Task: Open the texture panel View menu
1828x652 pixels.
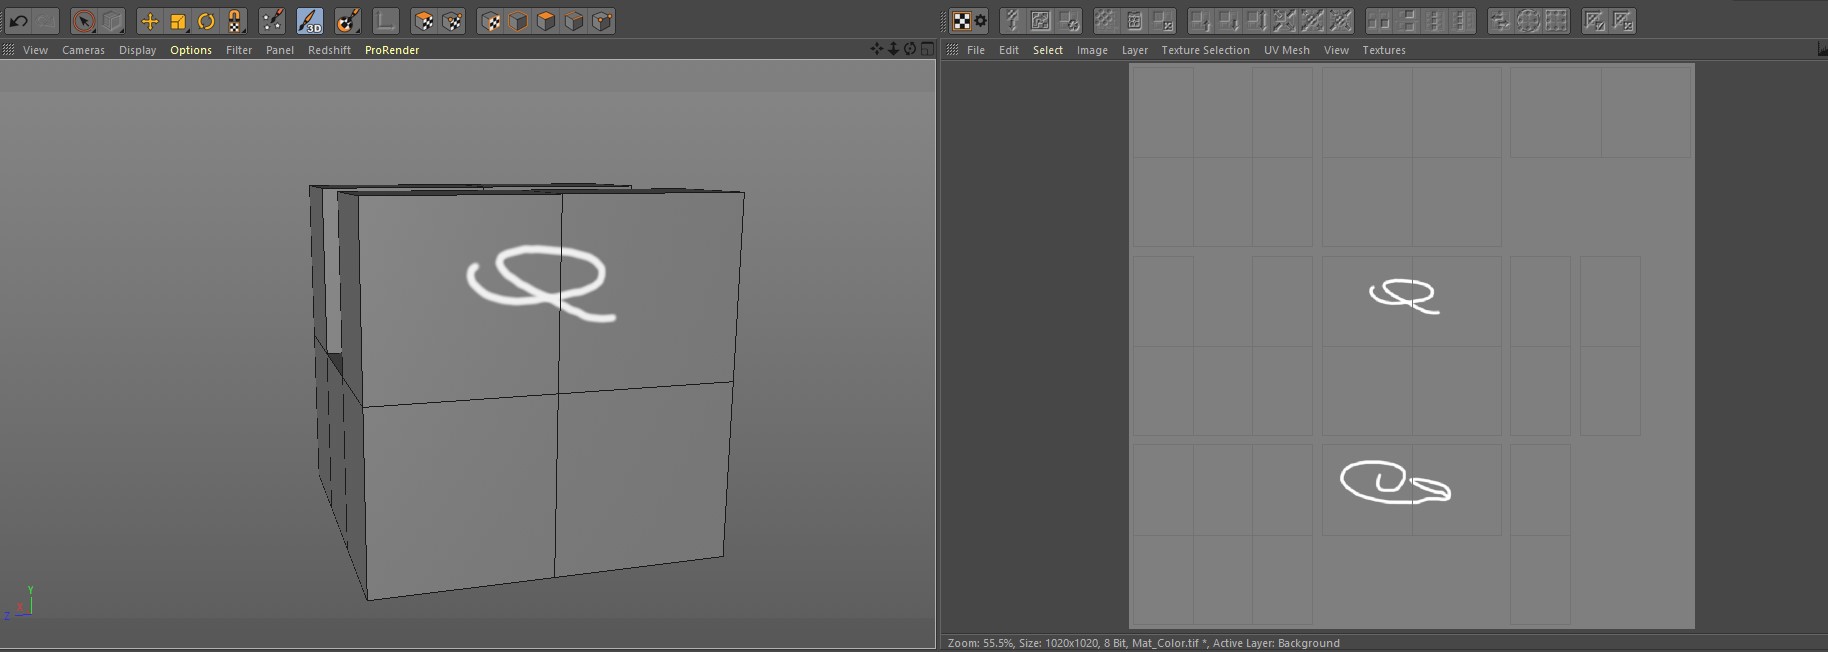Action: pos(1336,50)
